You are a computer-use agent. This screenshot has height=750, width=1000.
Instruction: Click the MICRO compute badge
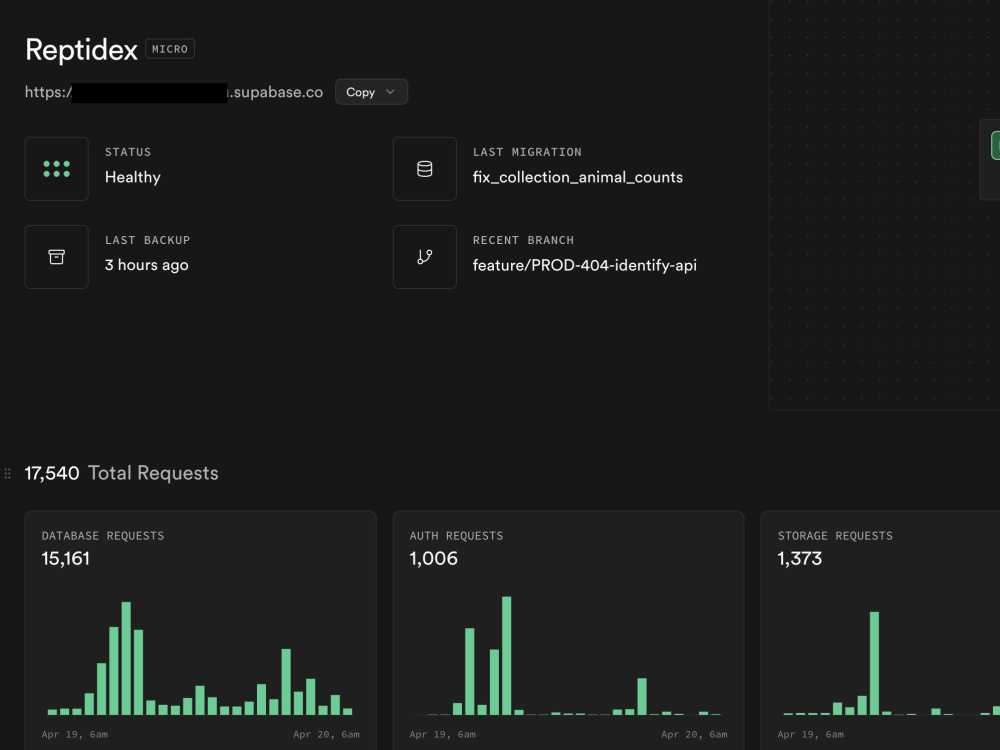[170, 49]
